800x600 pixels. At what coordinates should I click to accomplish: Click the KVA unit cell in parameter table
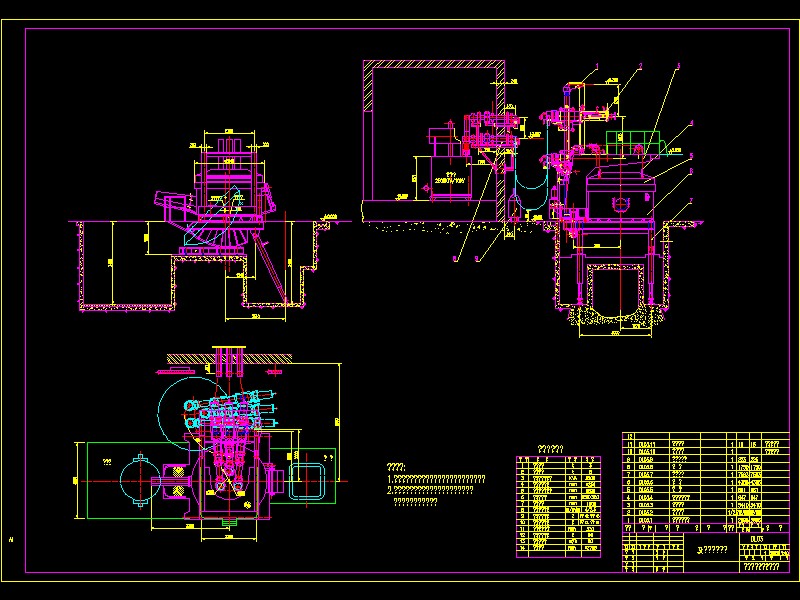[574, 479]
